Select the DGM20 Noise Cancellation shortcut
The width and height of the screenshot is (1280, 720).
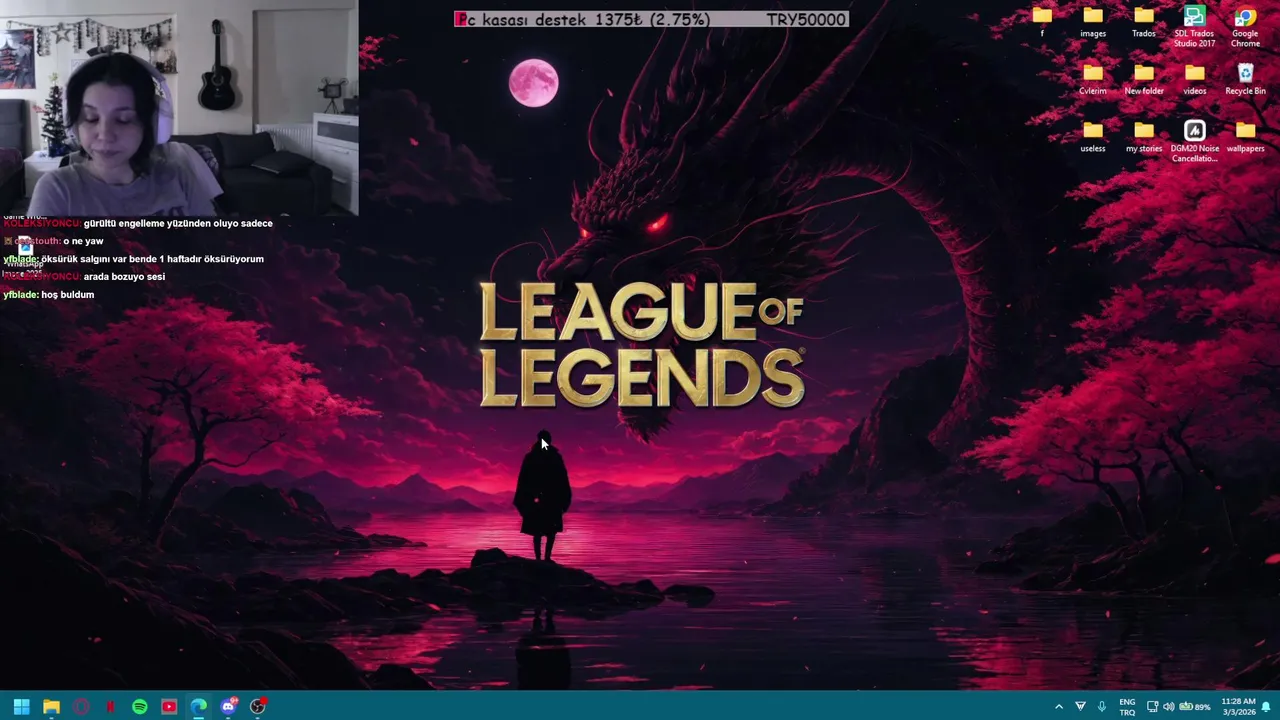[1194, 141]
